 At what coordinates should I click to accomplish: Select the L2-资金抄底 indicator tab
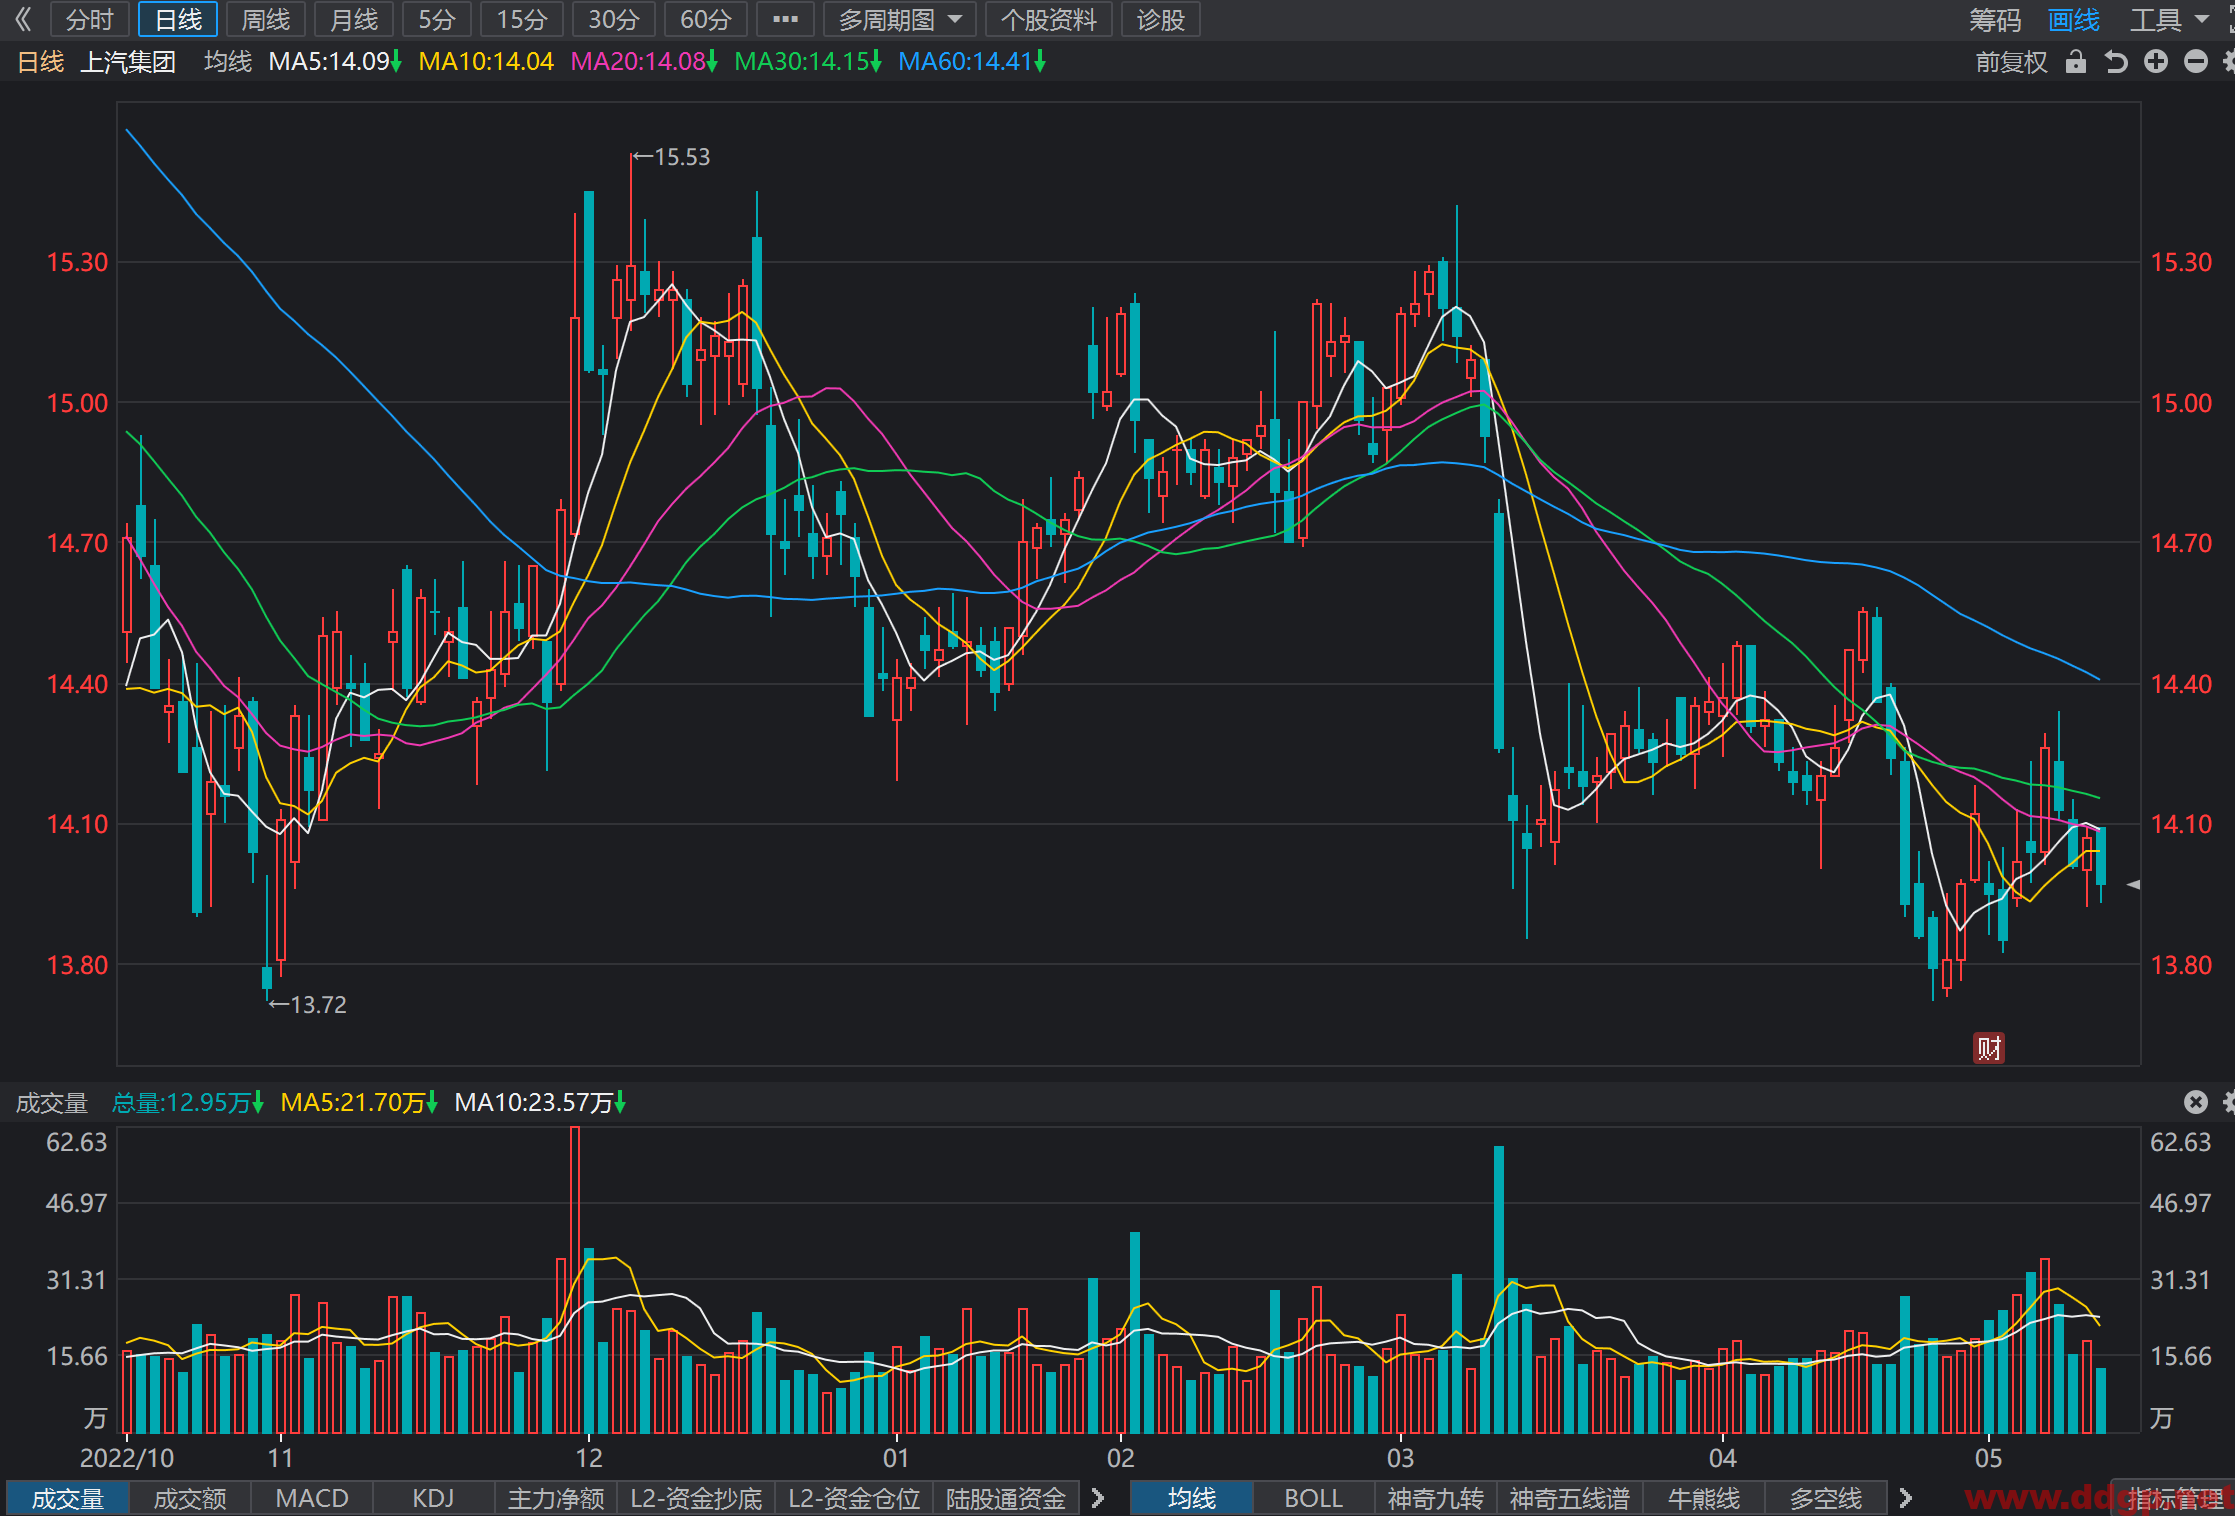696,1498
